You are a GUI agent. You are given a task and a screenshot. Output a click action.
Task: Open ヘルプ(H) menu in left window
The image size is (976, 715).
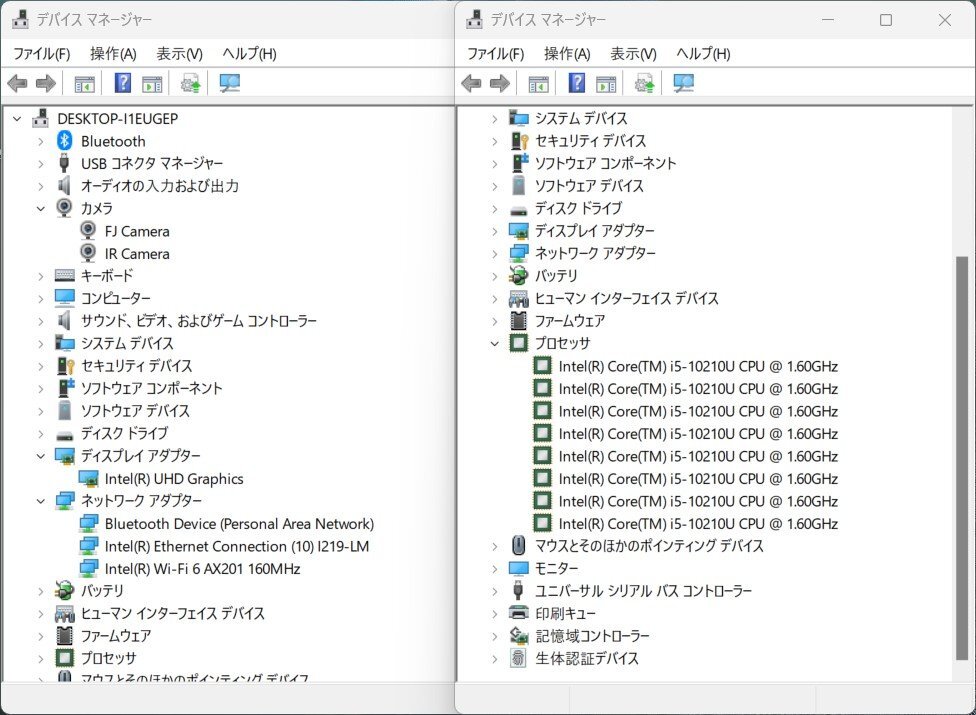tap(249, 54)
